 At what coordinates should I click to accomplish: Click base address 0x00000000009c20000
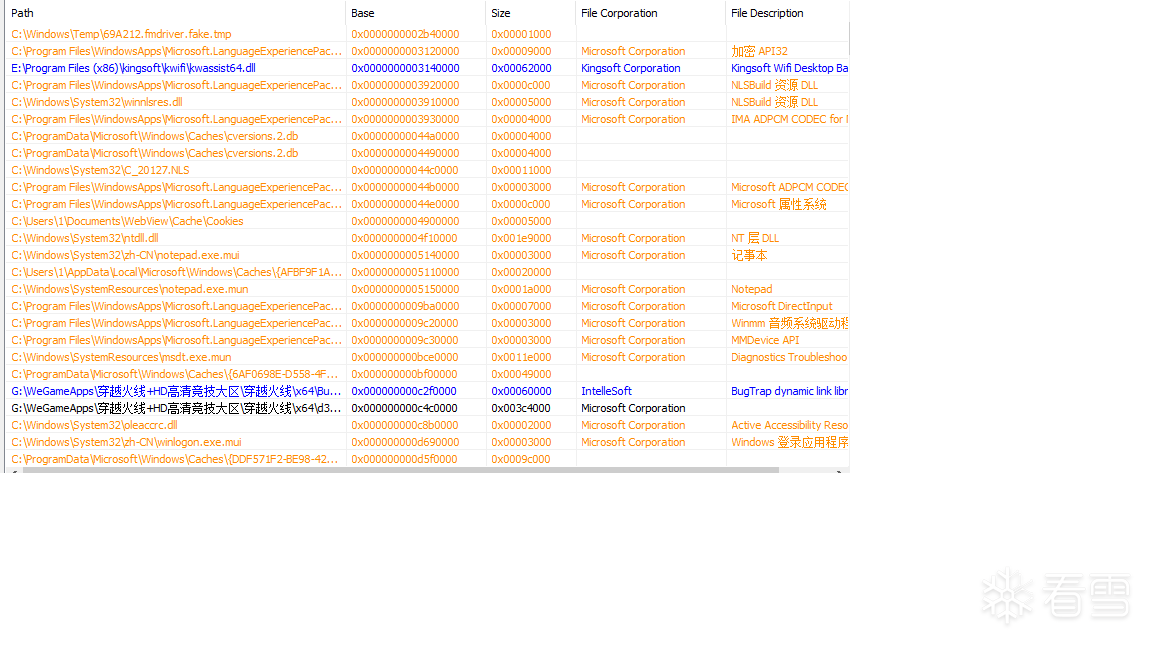pos(405,323)
